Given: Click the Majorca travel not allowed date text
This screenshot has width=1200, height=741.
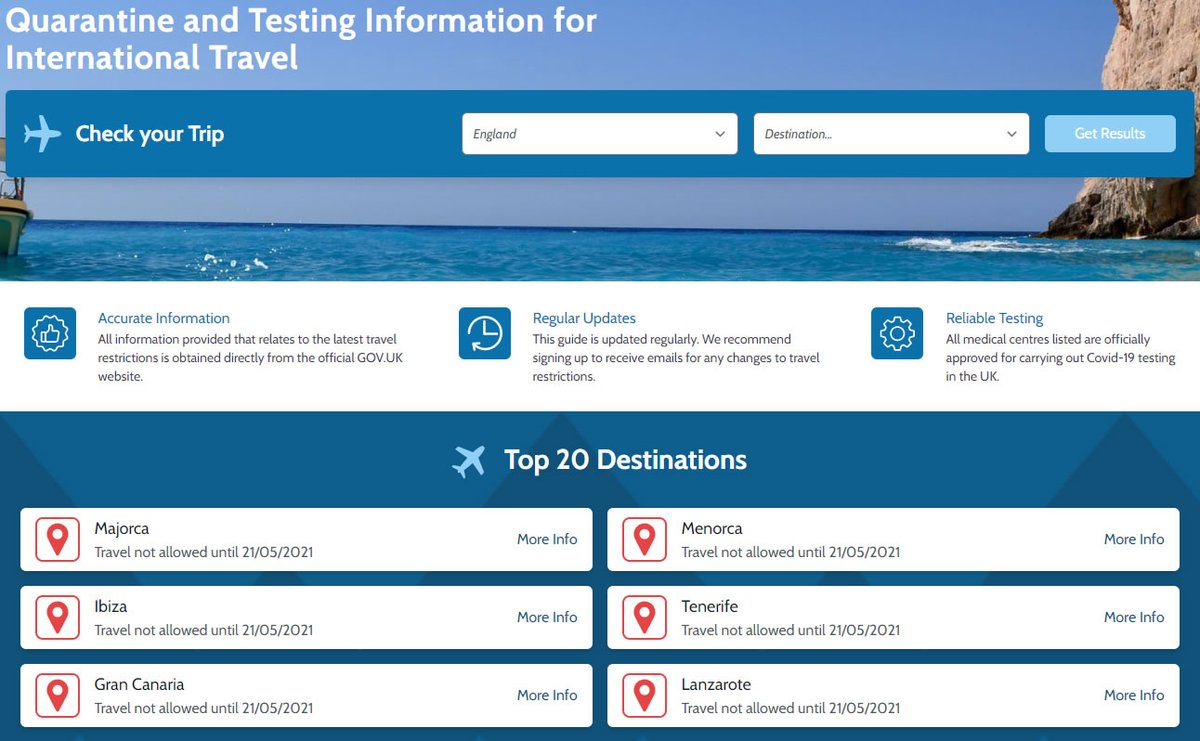Looking at the screenshot, I should pyautogui.click(x=204, y=552).
